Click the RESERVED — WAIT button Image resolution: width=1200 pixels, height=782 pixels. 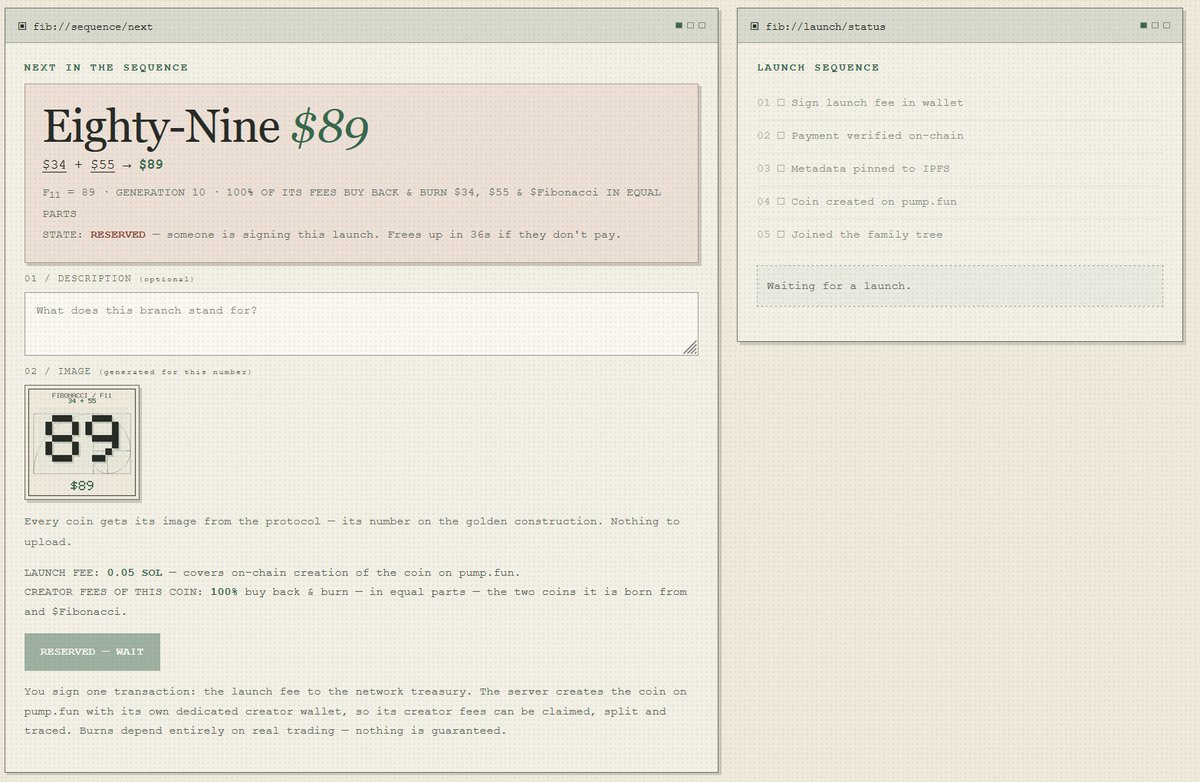point(92,652)
